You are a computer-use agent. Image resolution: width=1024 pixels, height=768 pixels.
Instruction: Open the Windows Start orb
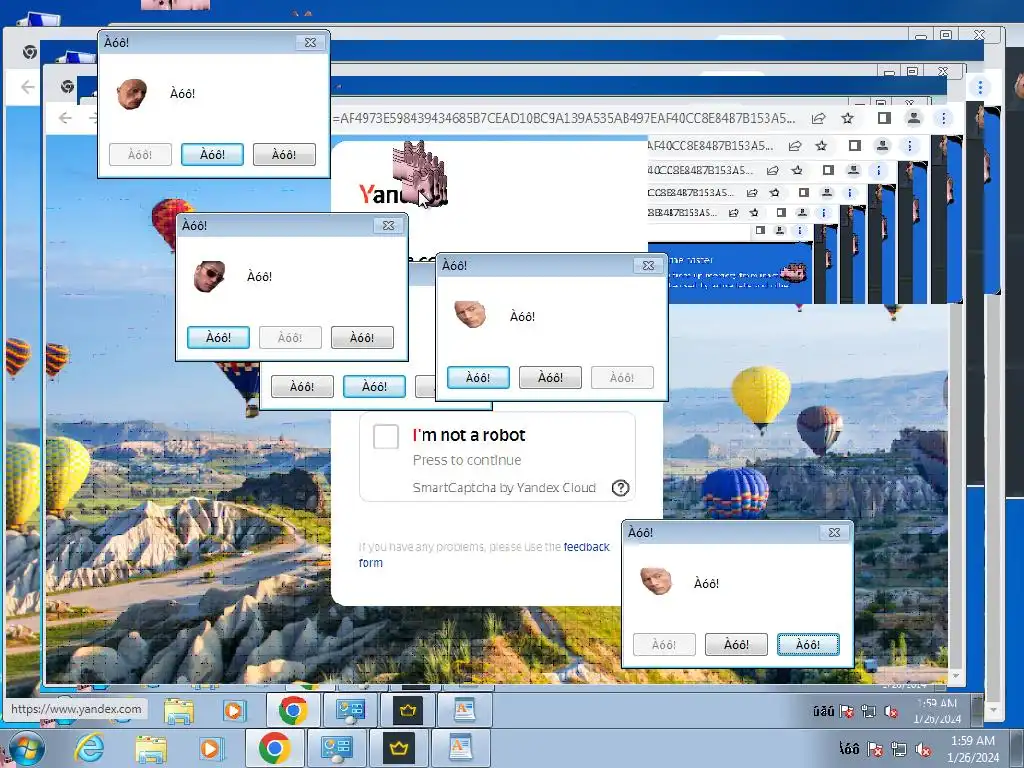click(26, 749)
